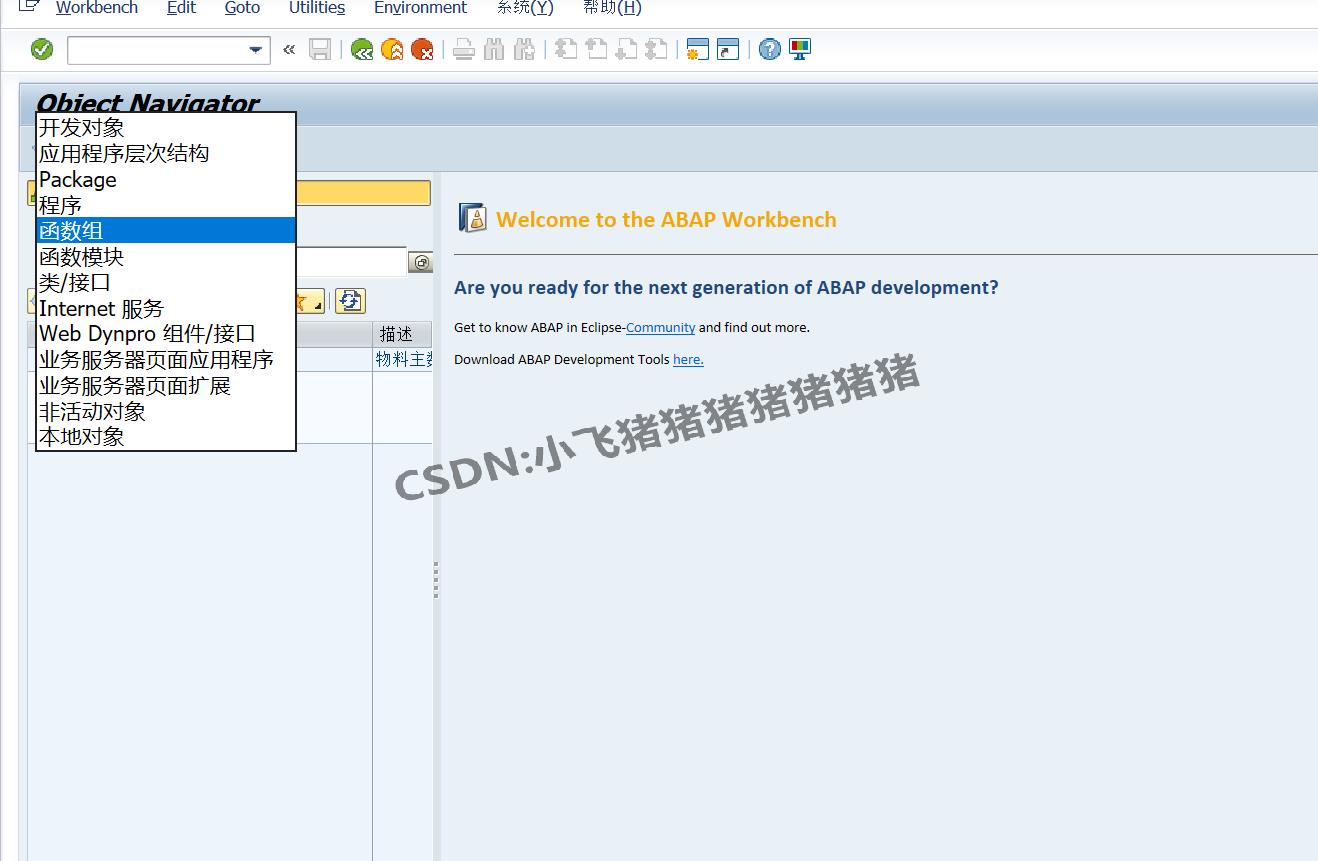1318x861 pixels.
Task: Choose 非活动对象 from the list
Action: tap(166, 412)
